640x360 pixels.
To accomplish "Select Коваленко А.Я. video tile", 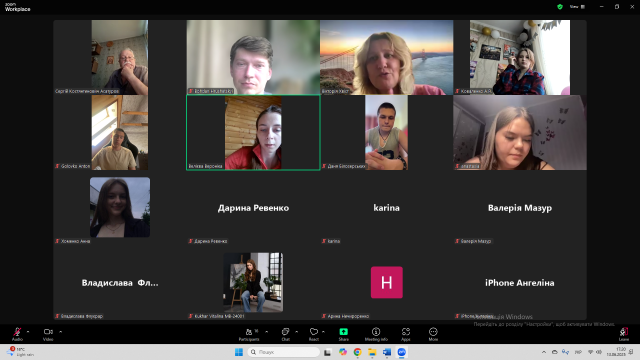I will pyautogui.click(x=520, y=57).
